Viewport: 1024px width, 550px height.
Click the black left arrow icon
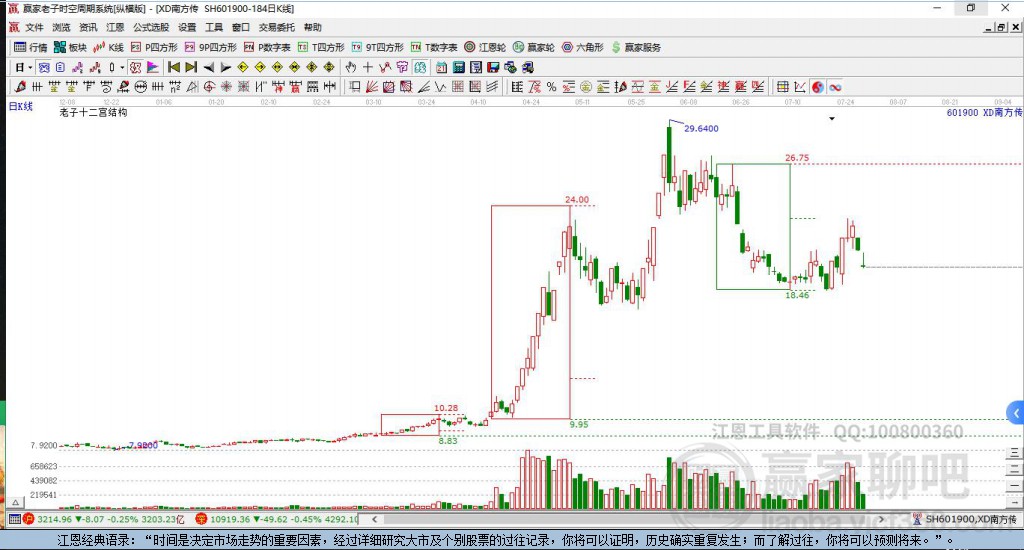click(x=208, y=67)
